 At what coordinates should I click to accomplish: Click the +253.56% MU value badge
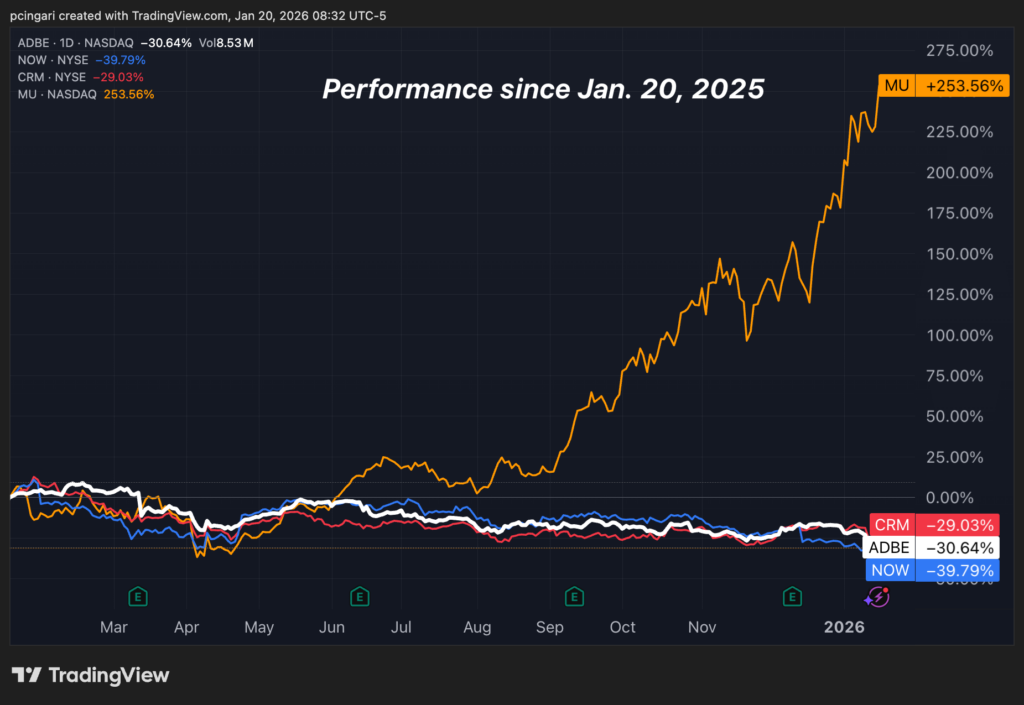click(x=958, y=86)
